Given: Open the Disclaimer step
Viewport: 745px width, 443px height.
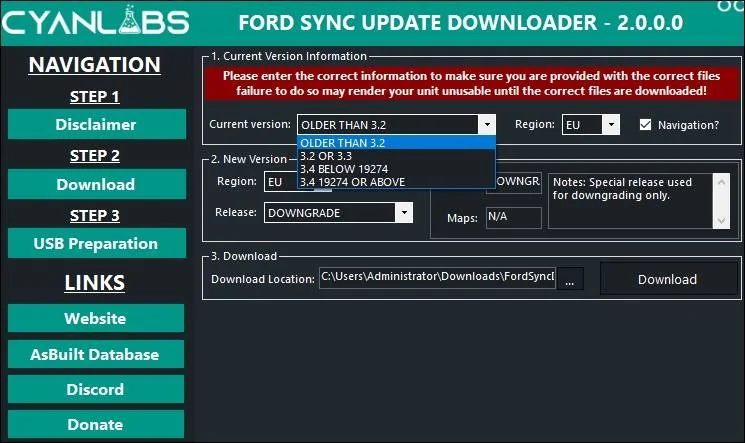Looking at the screenshot, I should click(96, 124).
